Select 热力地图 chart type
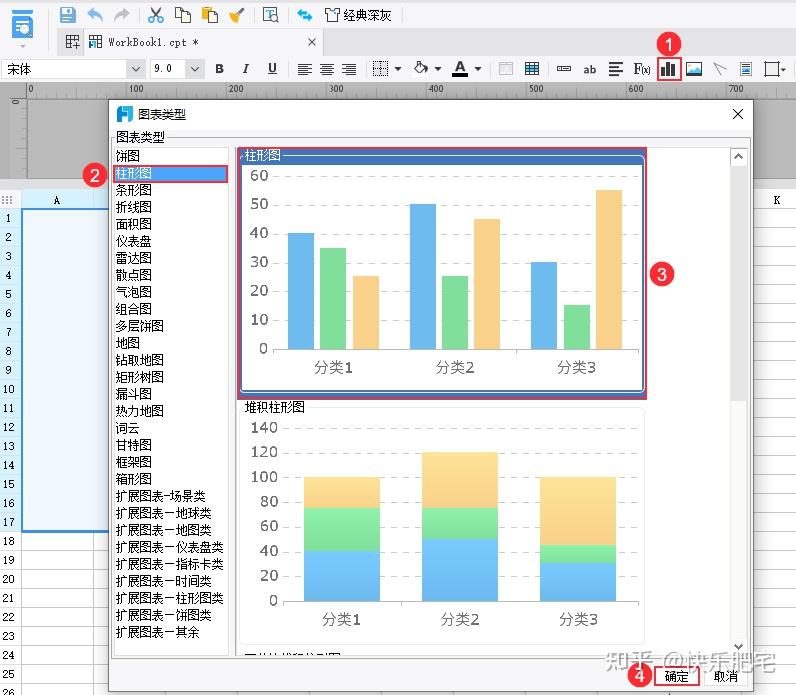This screenshot has height=695, width=796. 171,411
